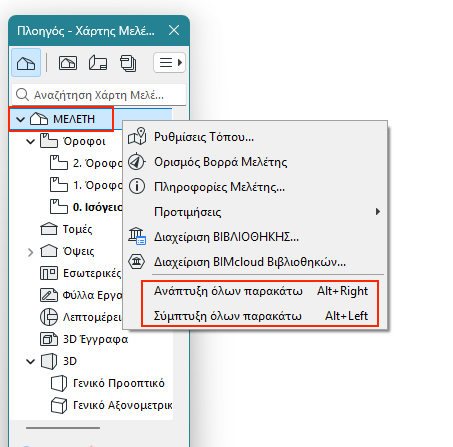Viewport: 453px width, 447px height.
Task: Collapse the 3D folder chevron
Action: (31, 361)
